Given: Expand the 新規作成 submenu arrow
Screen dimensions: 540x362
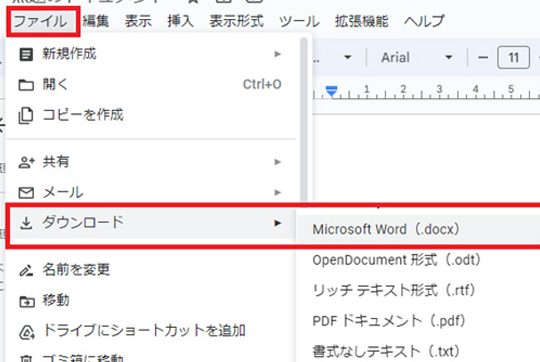Looking at the screenshot, I should tap(278, 54).
